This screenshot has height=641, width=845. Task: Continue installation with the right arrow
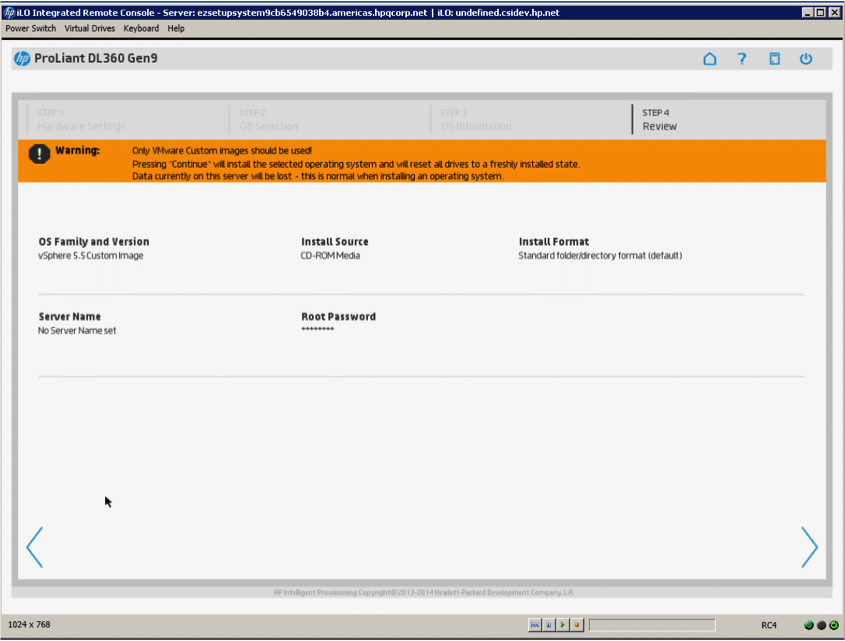(809, 547)
